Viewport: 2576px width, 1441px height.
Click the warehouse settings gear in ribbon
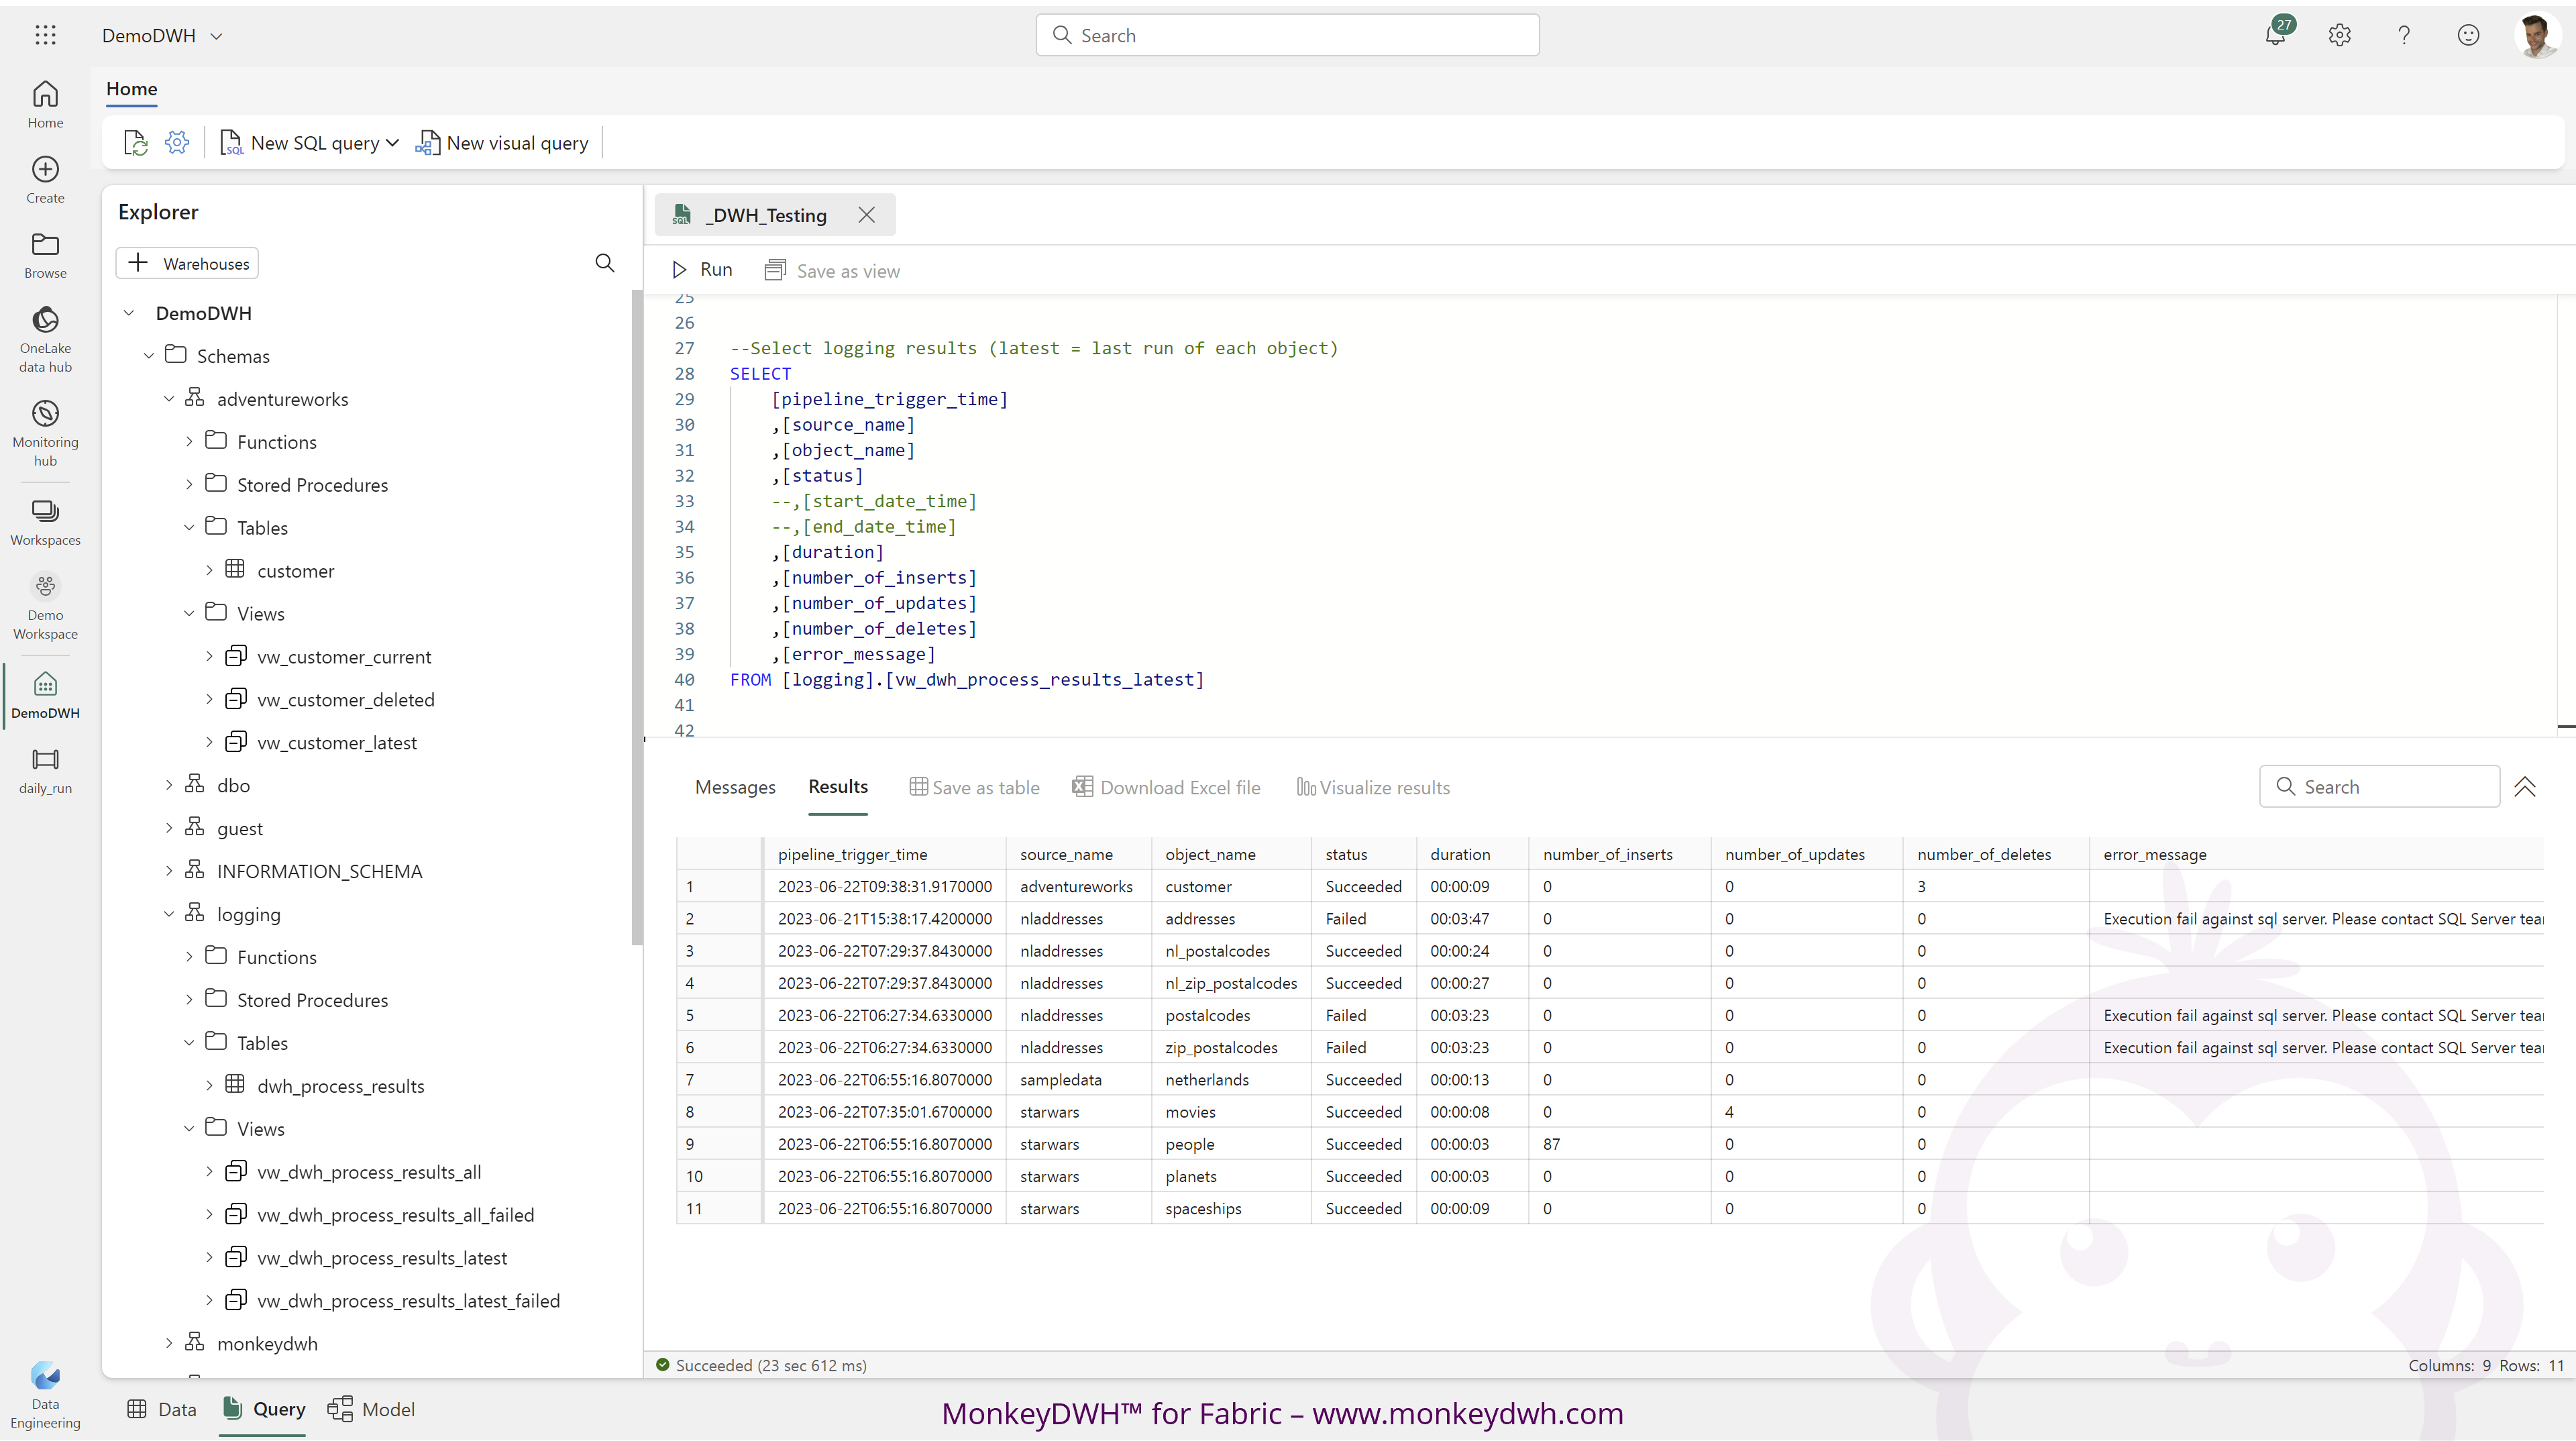point(177,142)
